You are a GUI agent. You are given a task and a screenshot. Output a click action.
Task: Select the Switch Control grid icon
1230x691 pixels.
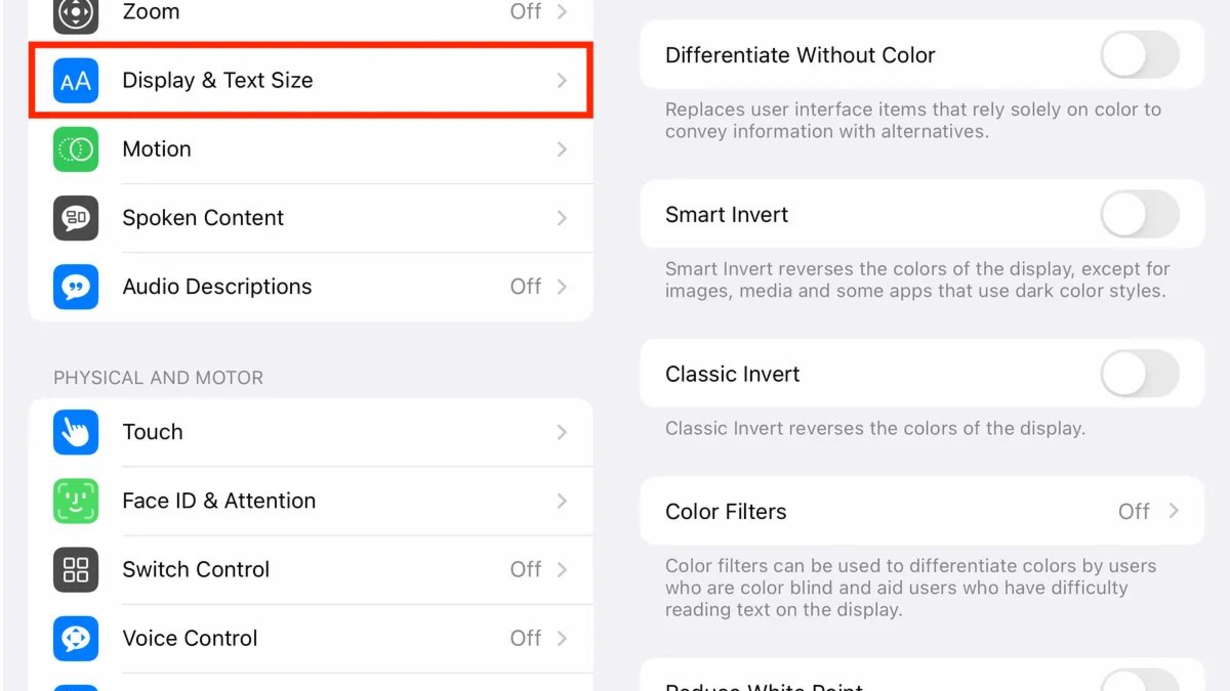point(76,570)
